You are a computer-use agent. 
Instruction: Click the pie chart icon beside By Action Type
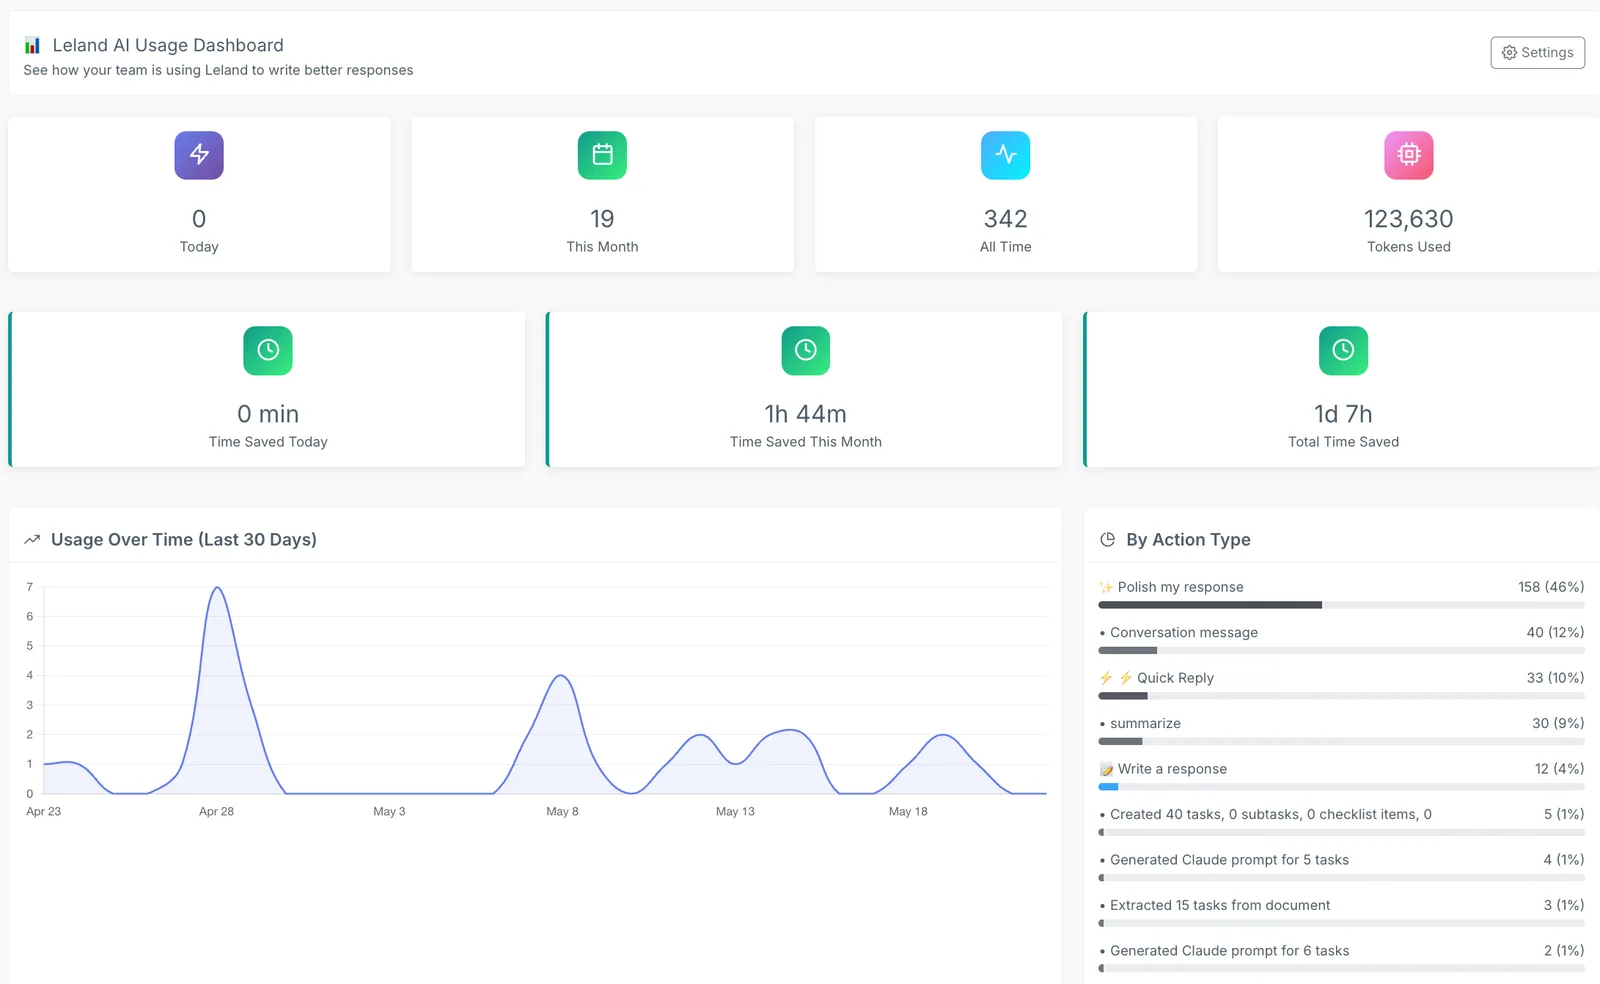(x=1107, y=540)
